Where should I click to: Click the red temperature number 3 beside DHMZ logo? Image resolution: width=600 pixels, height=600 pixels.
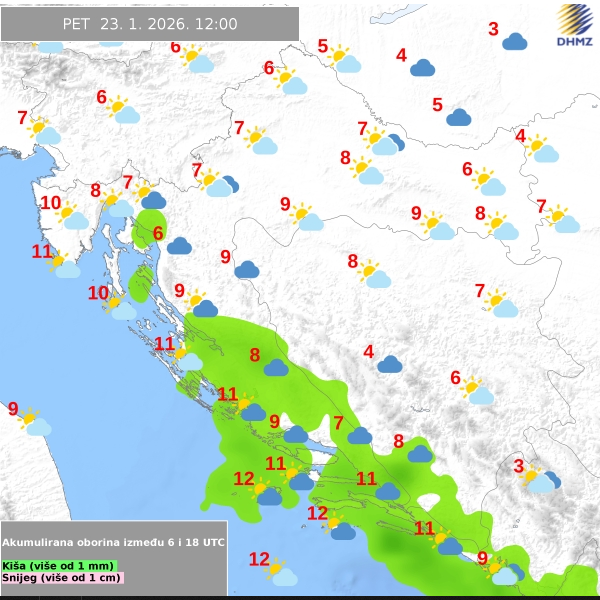(x=493, y=29)
